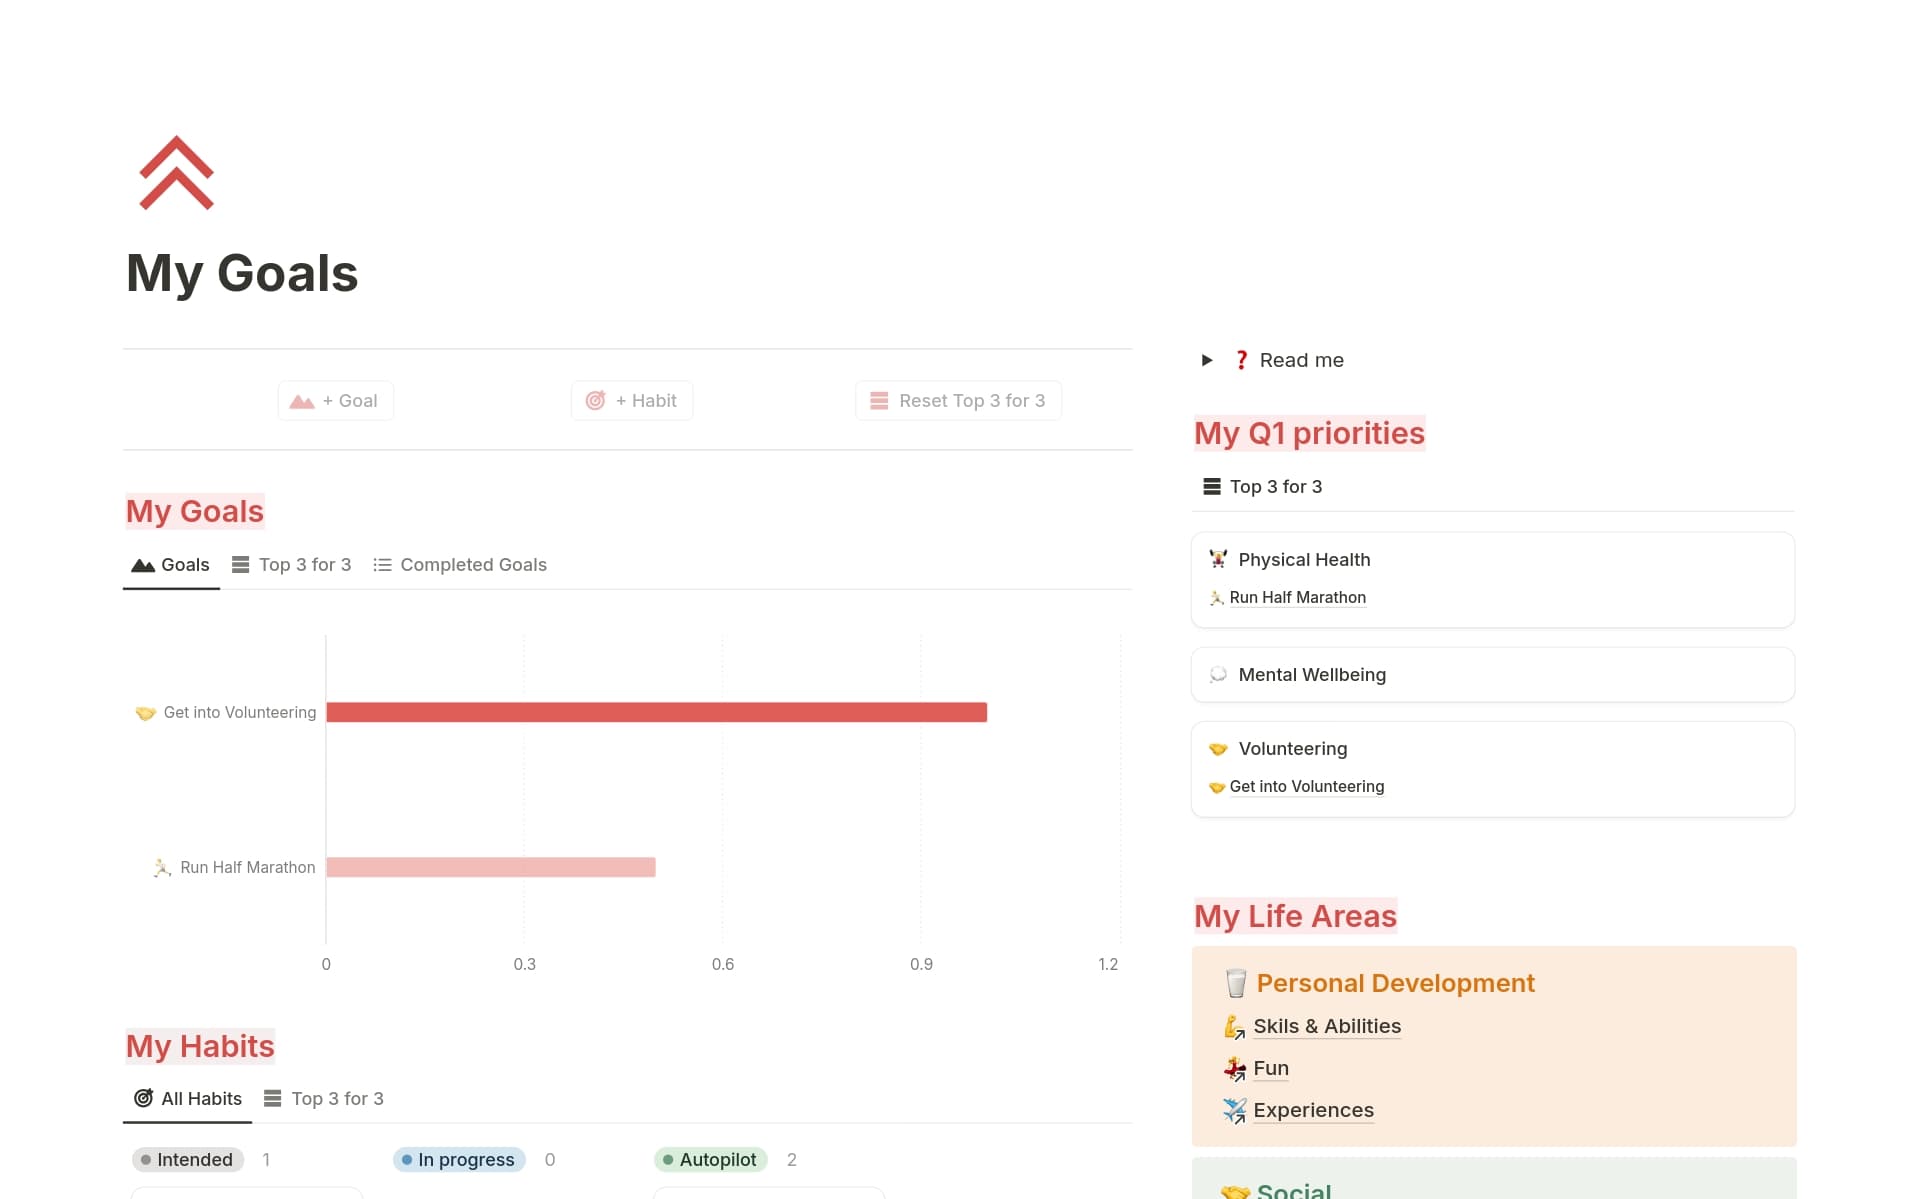Viewport: 1920px width, 1199px height.
Task: Expand the Read me section
Action: pyautogui.click(x=1206, y=360)
